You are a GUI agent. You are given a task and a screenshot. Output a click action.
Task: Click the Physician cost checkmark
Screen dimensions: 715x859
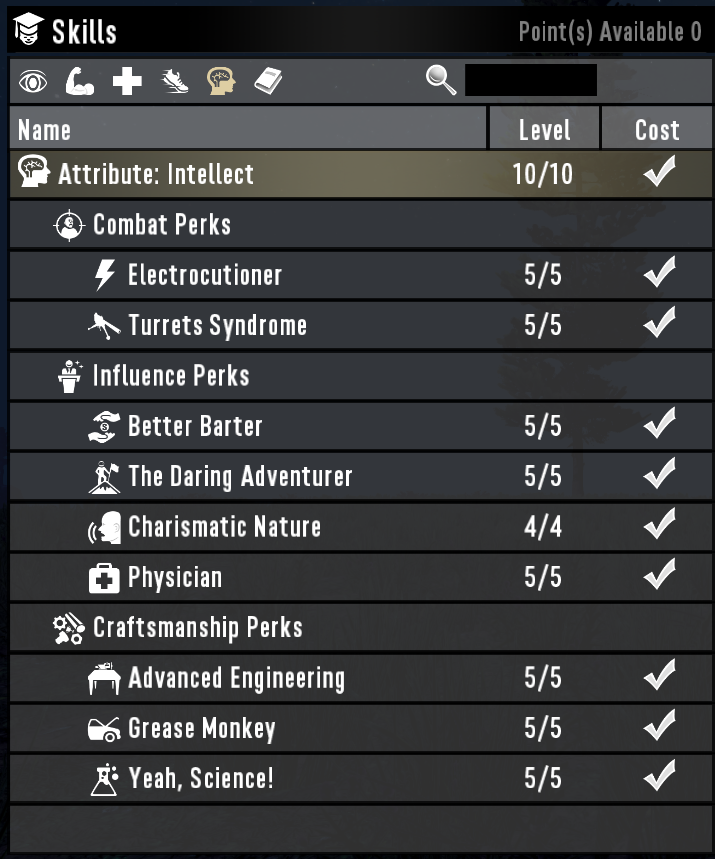tap(659, 575)
